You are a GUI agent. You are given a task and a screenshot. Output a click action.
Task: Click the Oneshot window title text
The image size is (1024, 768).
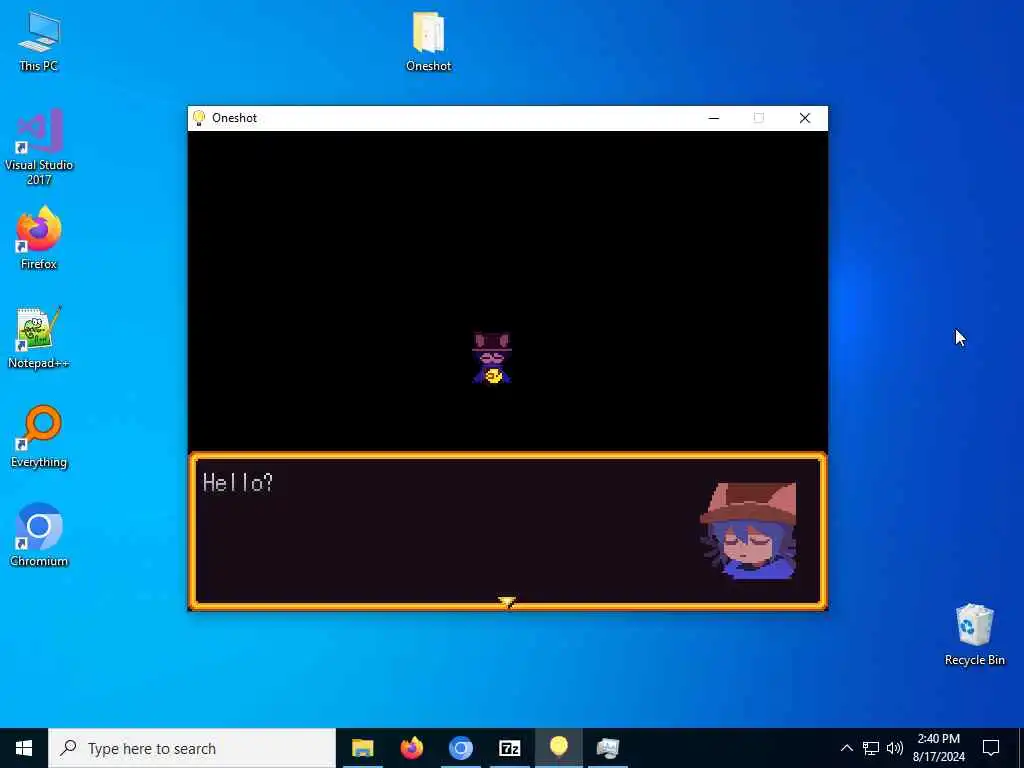click(x=234, y=118)
